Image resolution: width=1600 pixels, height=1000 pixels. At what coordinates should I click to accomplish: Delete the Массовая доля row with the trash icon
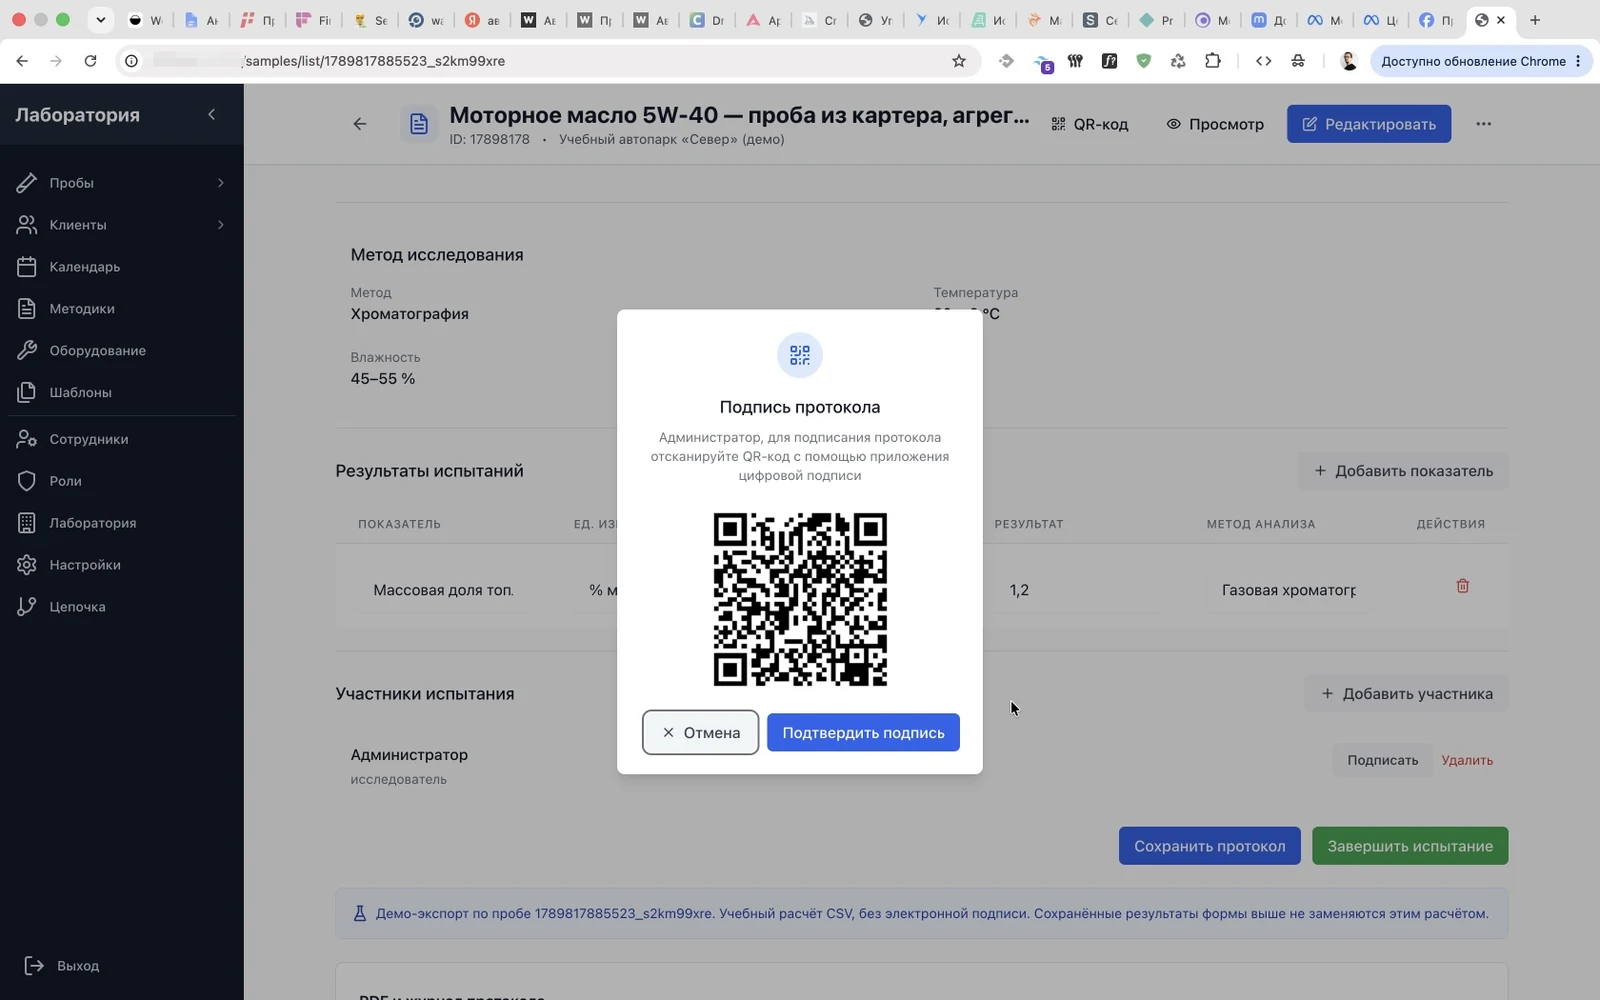point(1462,586)
